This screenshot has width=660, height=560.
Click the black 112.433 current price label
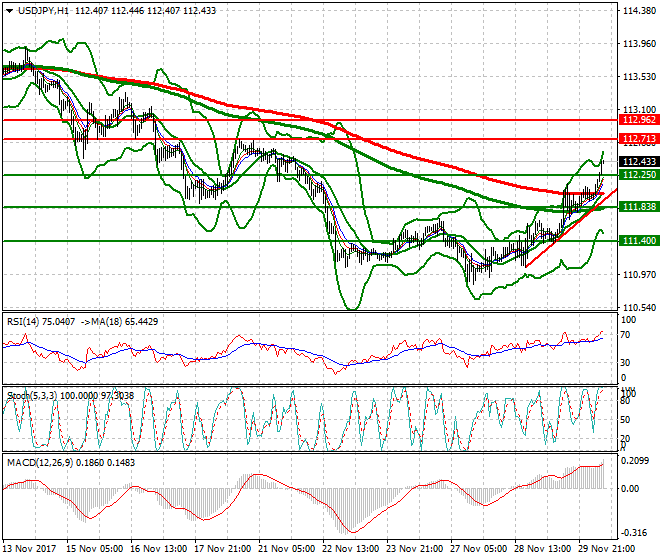point(639,162)
